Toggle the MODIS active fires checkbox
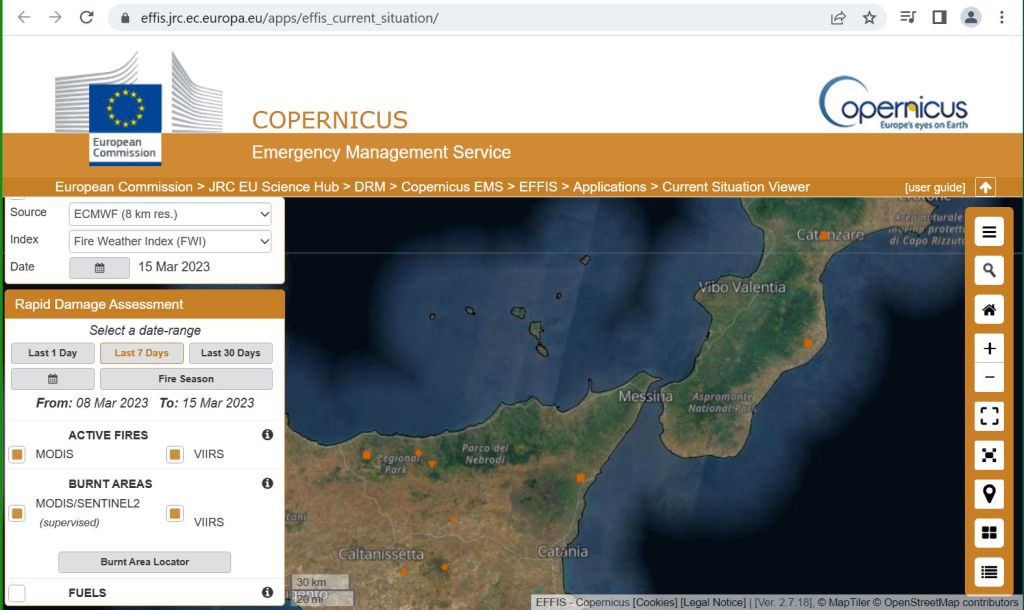1024x610 pixels. coord(17,455)
